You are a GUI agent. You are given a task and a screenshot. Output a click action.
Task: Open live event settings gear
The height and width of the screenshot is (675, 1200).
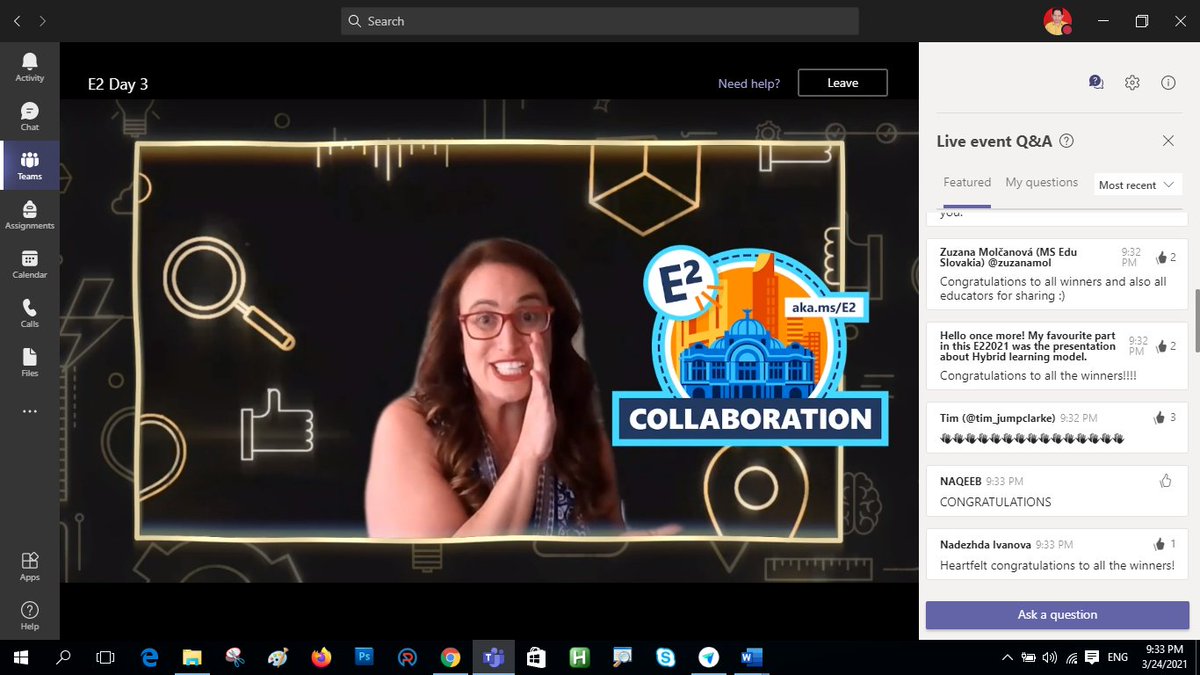click(x=1132, y=83)
